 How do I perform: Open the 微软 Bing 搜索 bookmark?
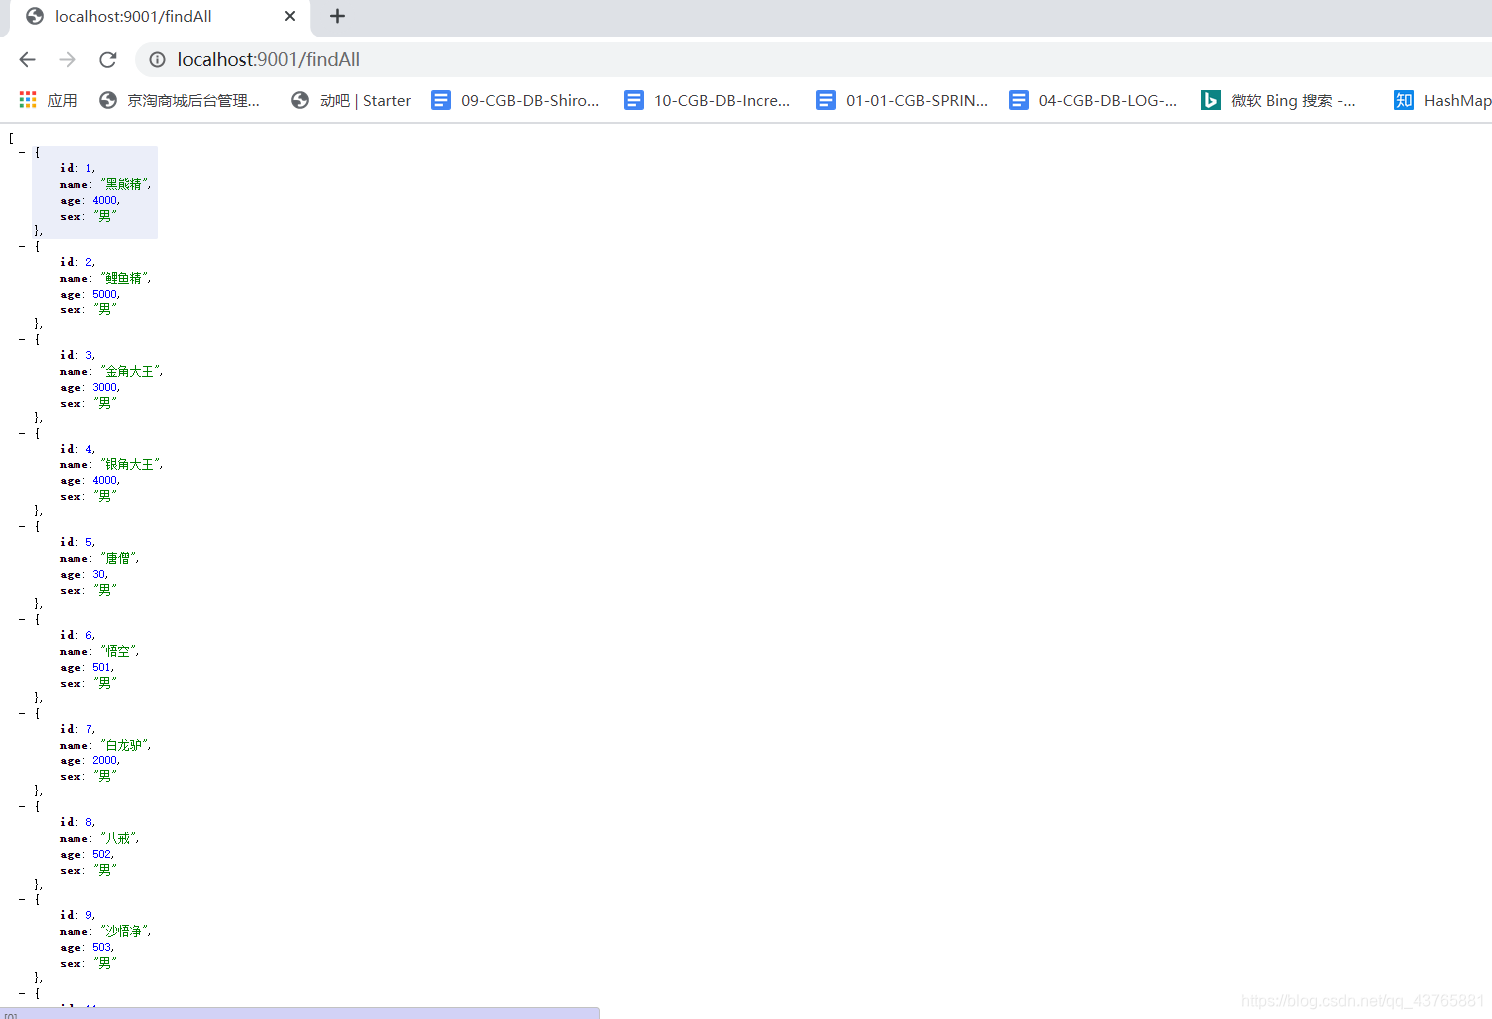point(1278,100)
